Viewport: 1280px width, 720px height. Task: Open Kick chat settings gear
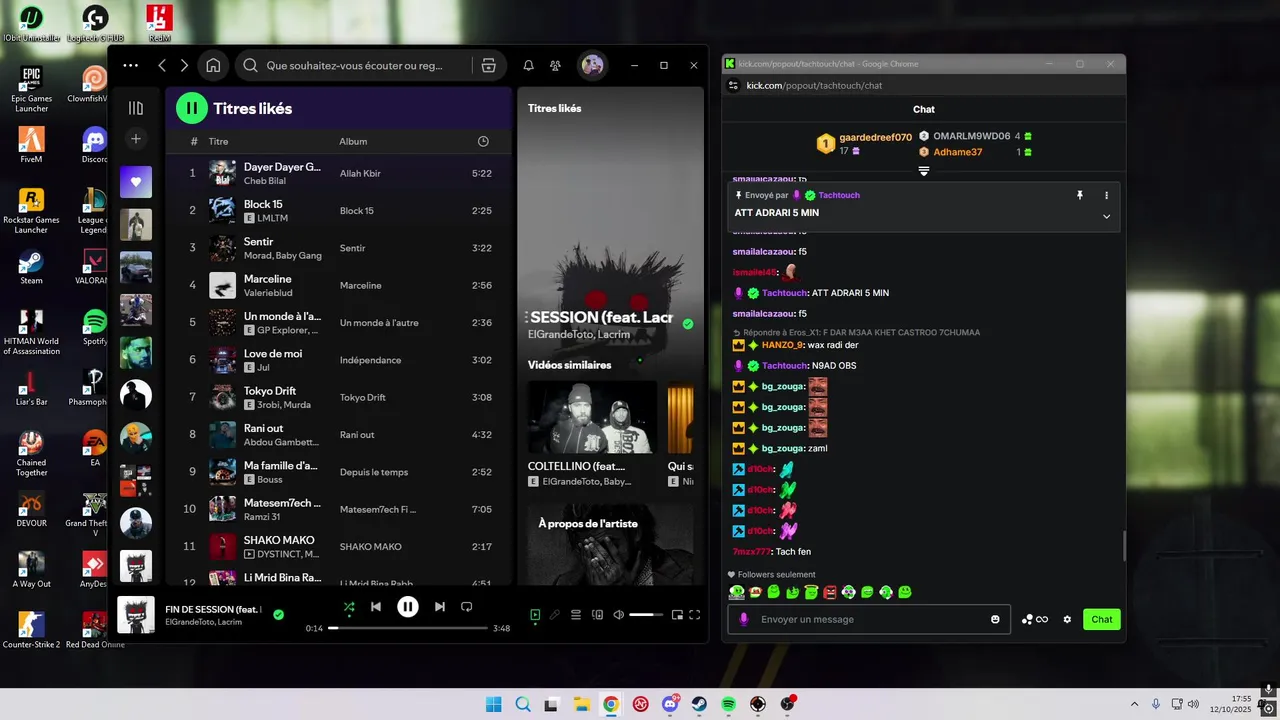point(1067,619)
